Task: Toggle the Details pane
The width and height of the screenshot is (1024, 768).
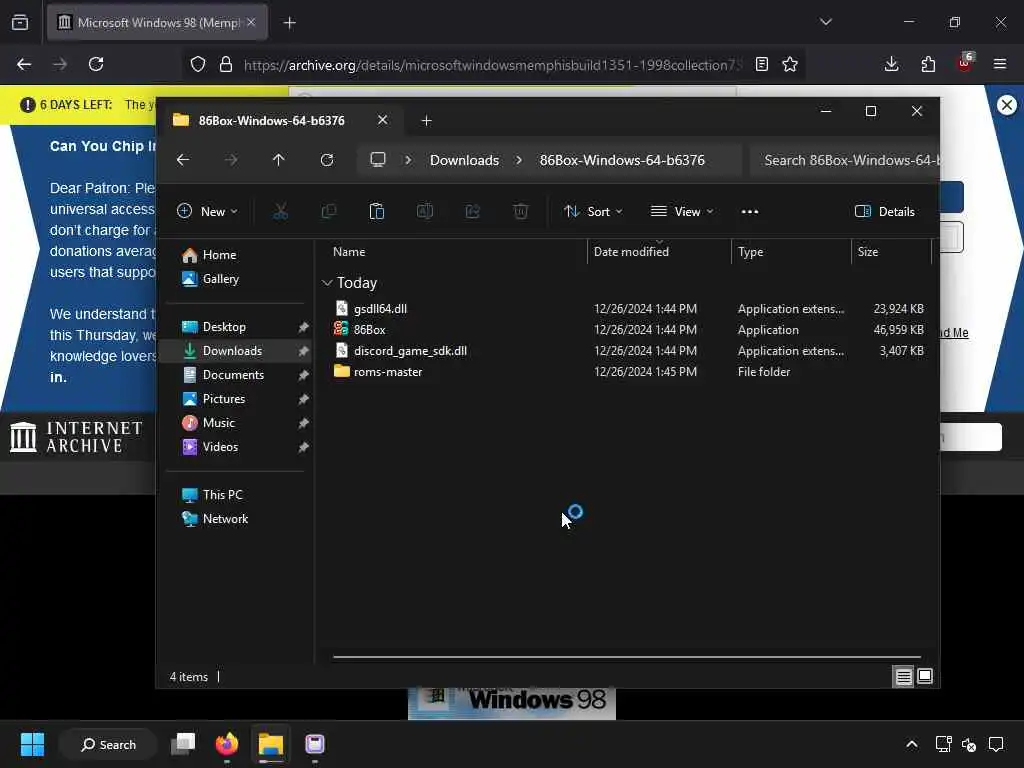Action: (x=885, y=212)
